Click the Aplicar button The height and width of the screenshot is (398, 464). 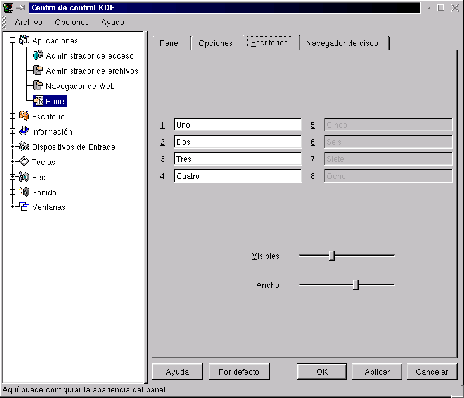point(377,372)
